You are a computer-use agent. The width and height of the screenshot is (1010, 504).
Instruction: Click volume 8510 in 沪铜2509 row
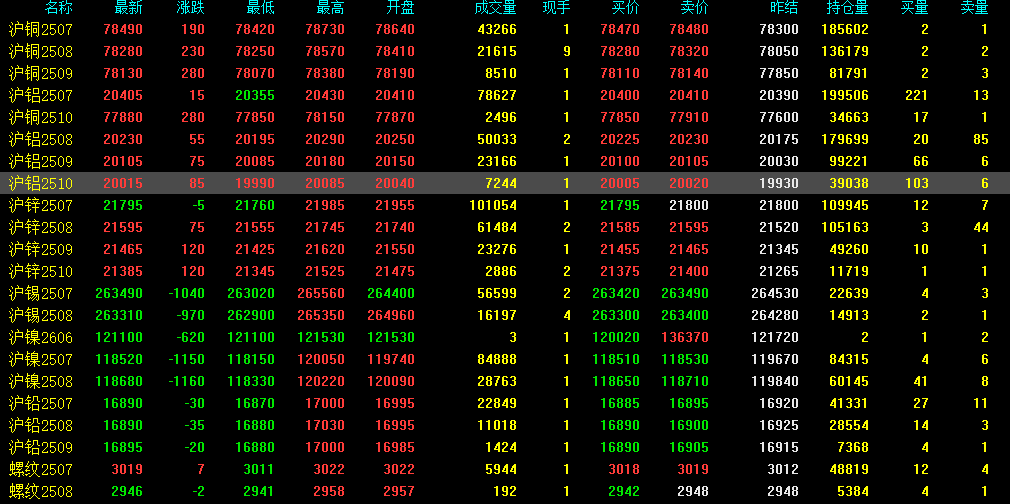(500, 73)
